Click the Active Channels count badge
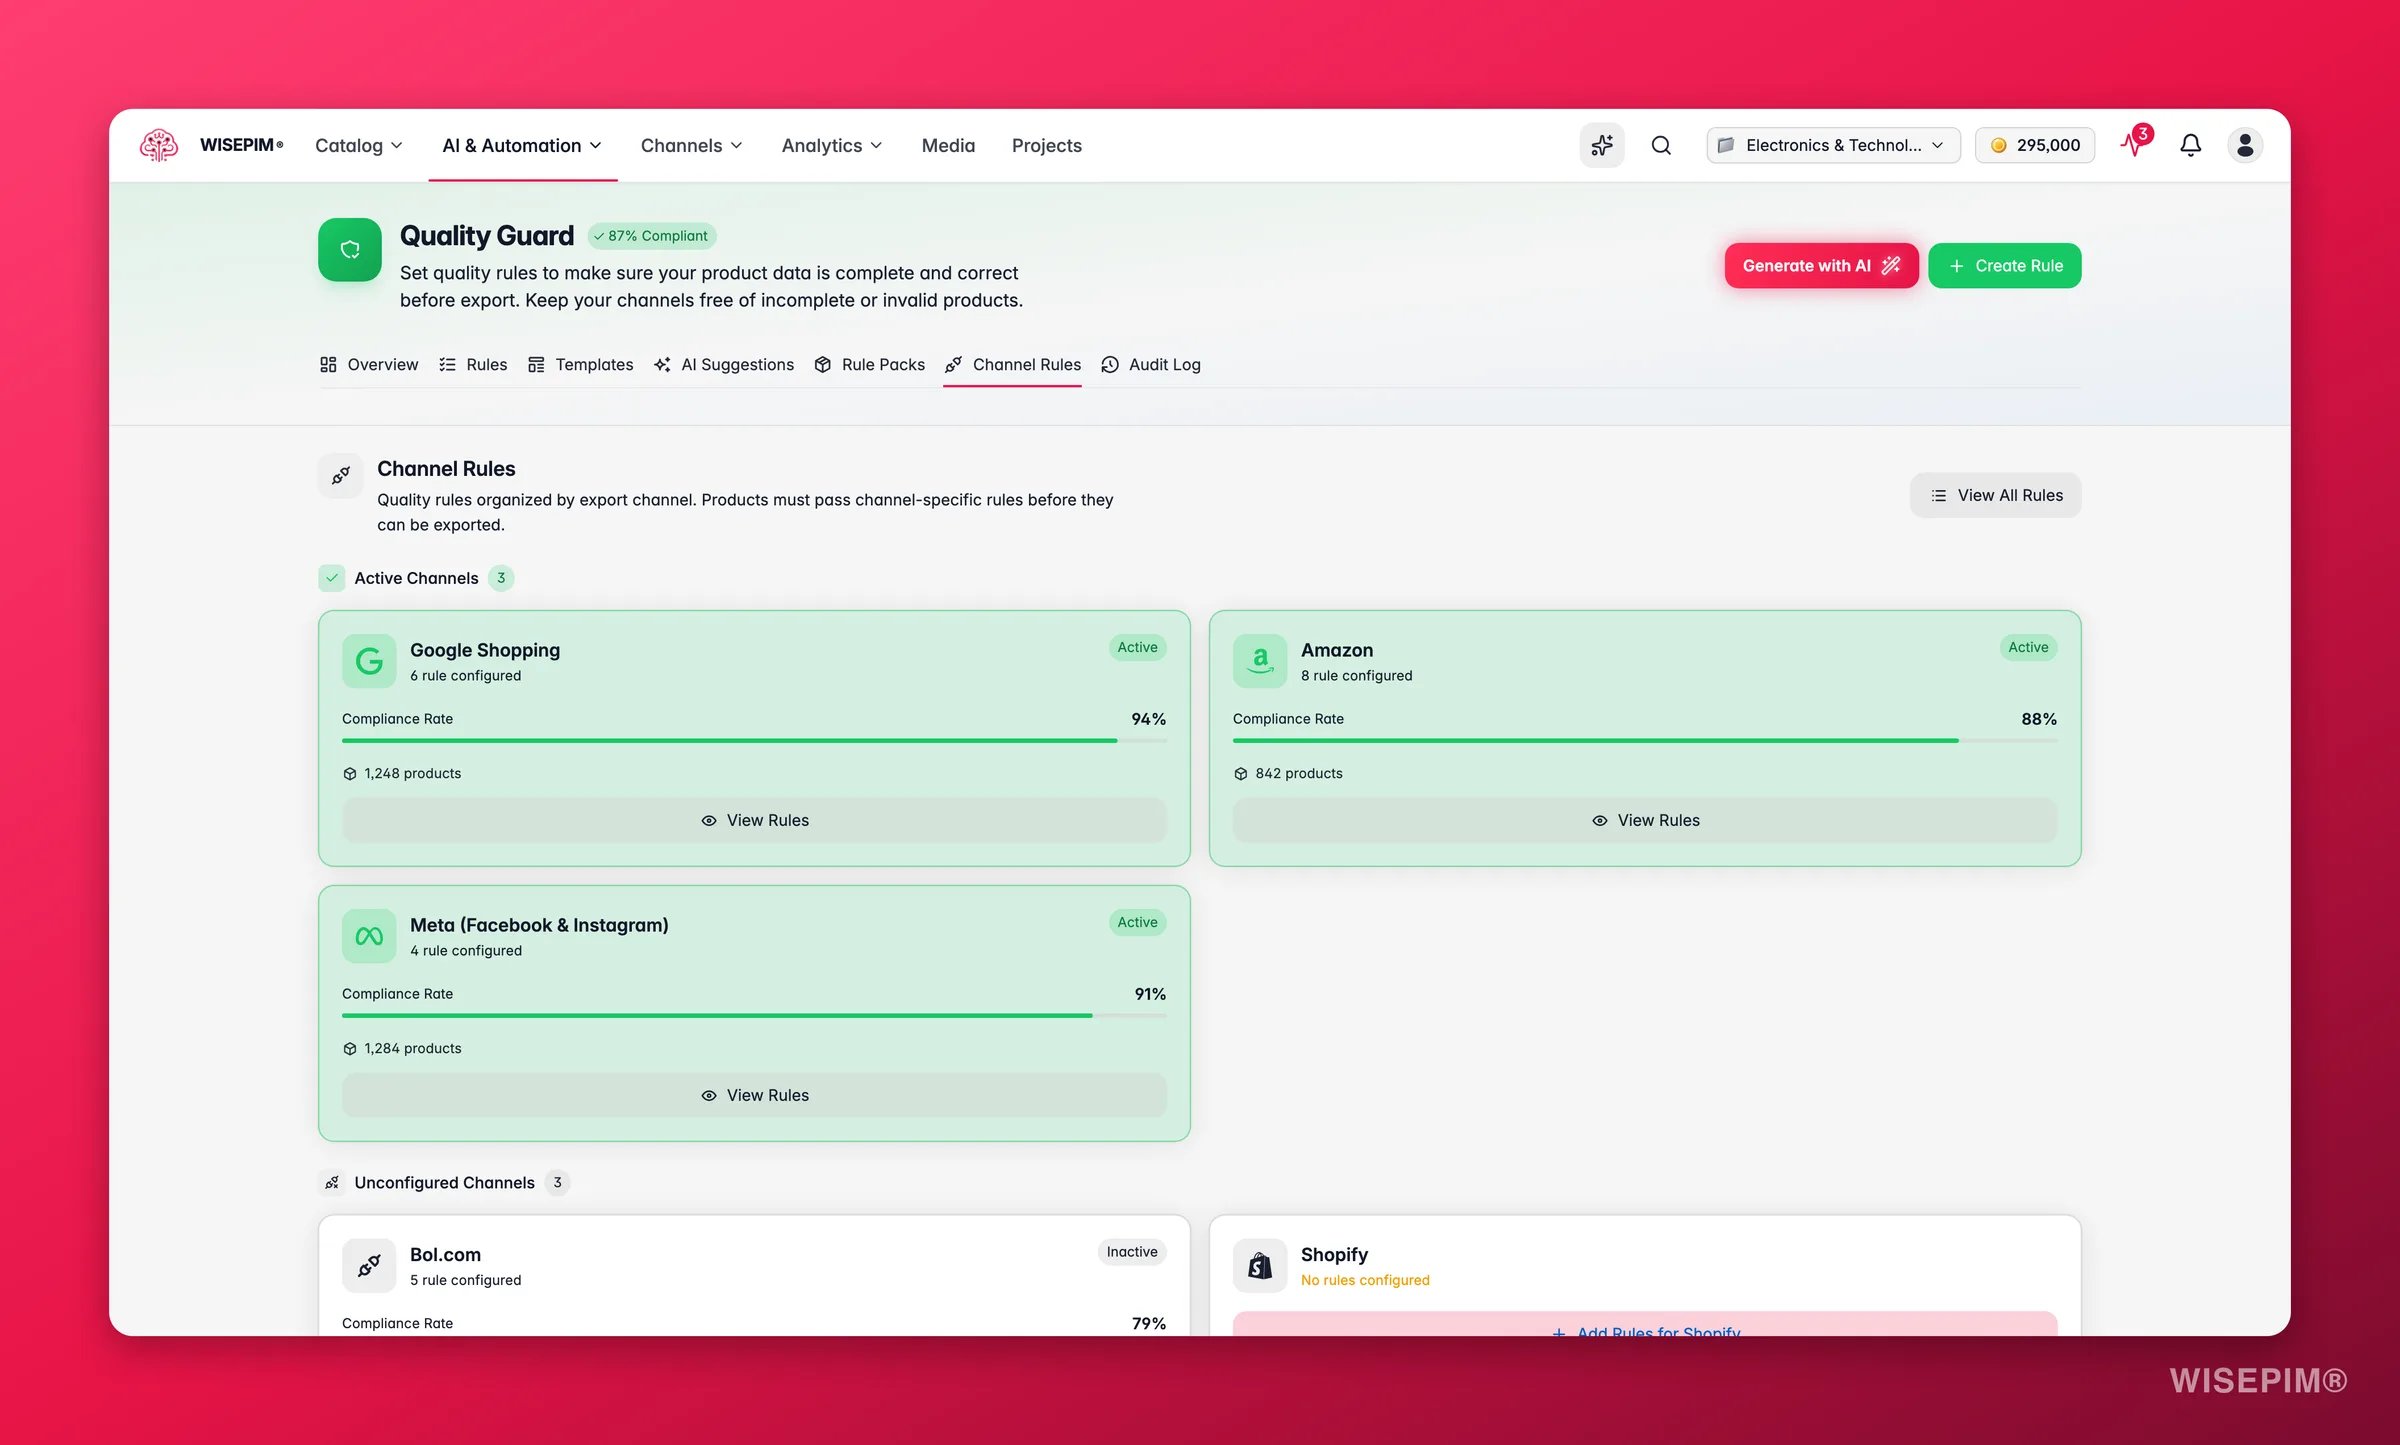The image size is (2400, 1445). (501, 578)
